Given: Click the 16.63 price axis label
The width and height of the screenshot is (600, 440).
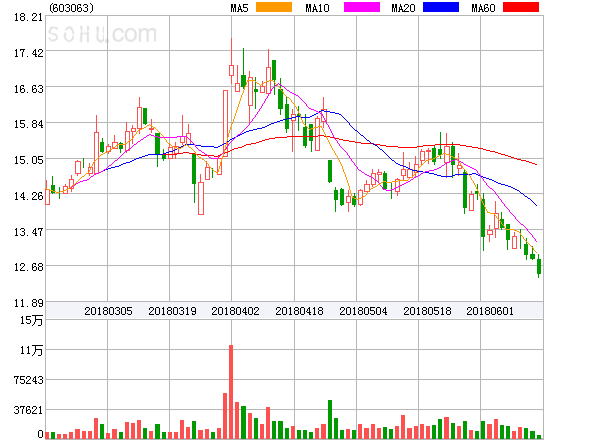Looking at the screenshot, I should click(x=29, y=89).
